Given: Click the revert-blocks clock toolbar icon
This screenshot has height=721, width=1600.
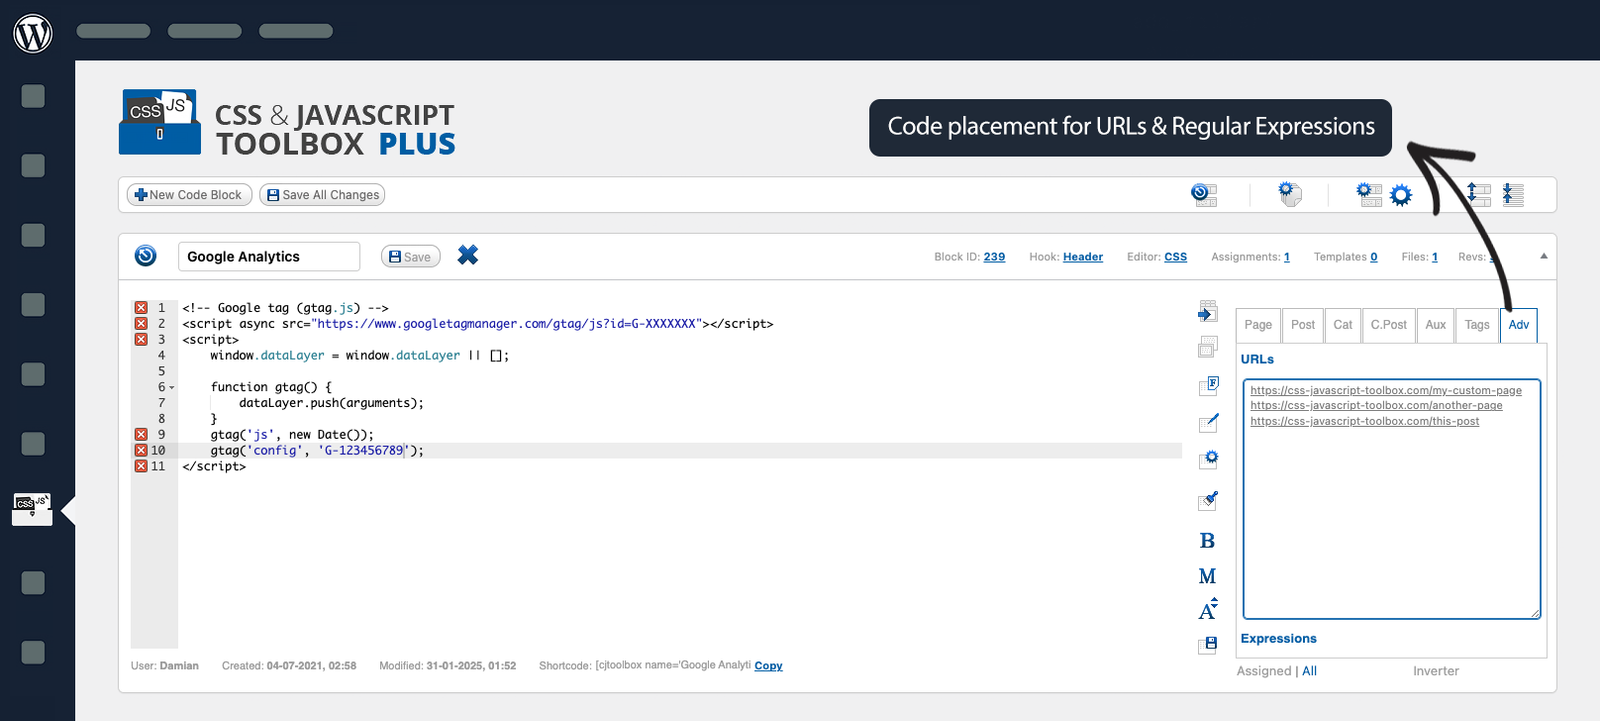Looking at the screenshot, I should pyautogui.click(x=1204, y=194).
